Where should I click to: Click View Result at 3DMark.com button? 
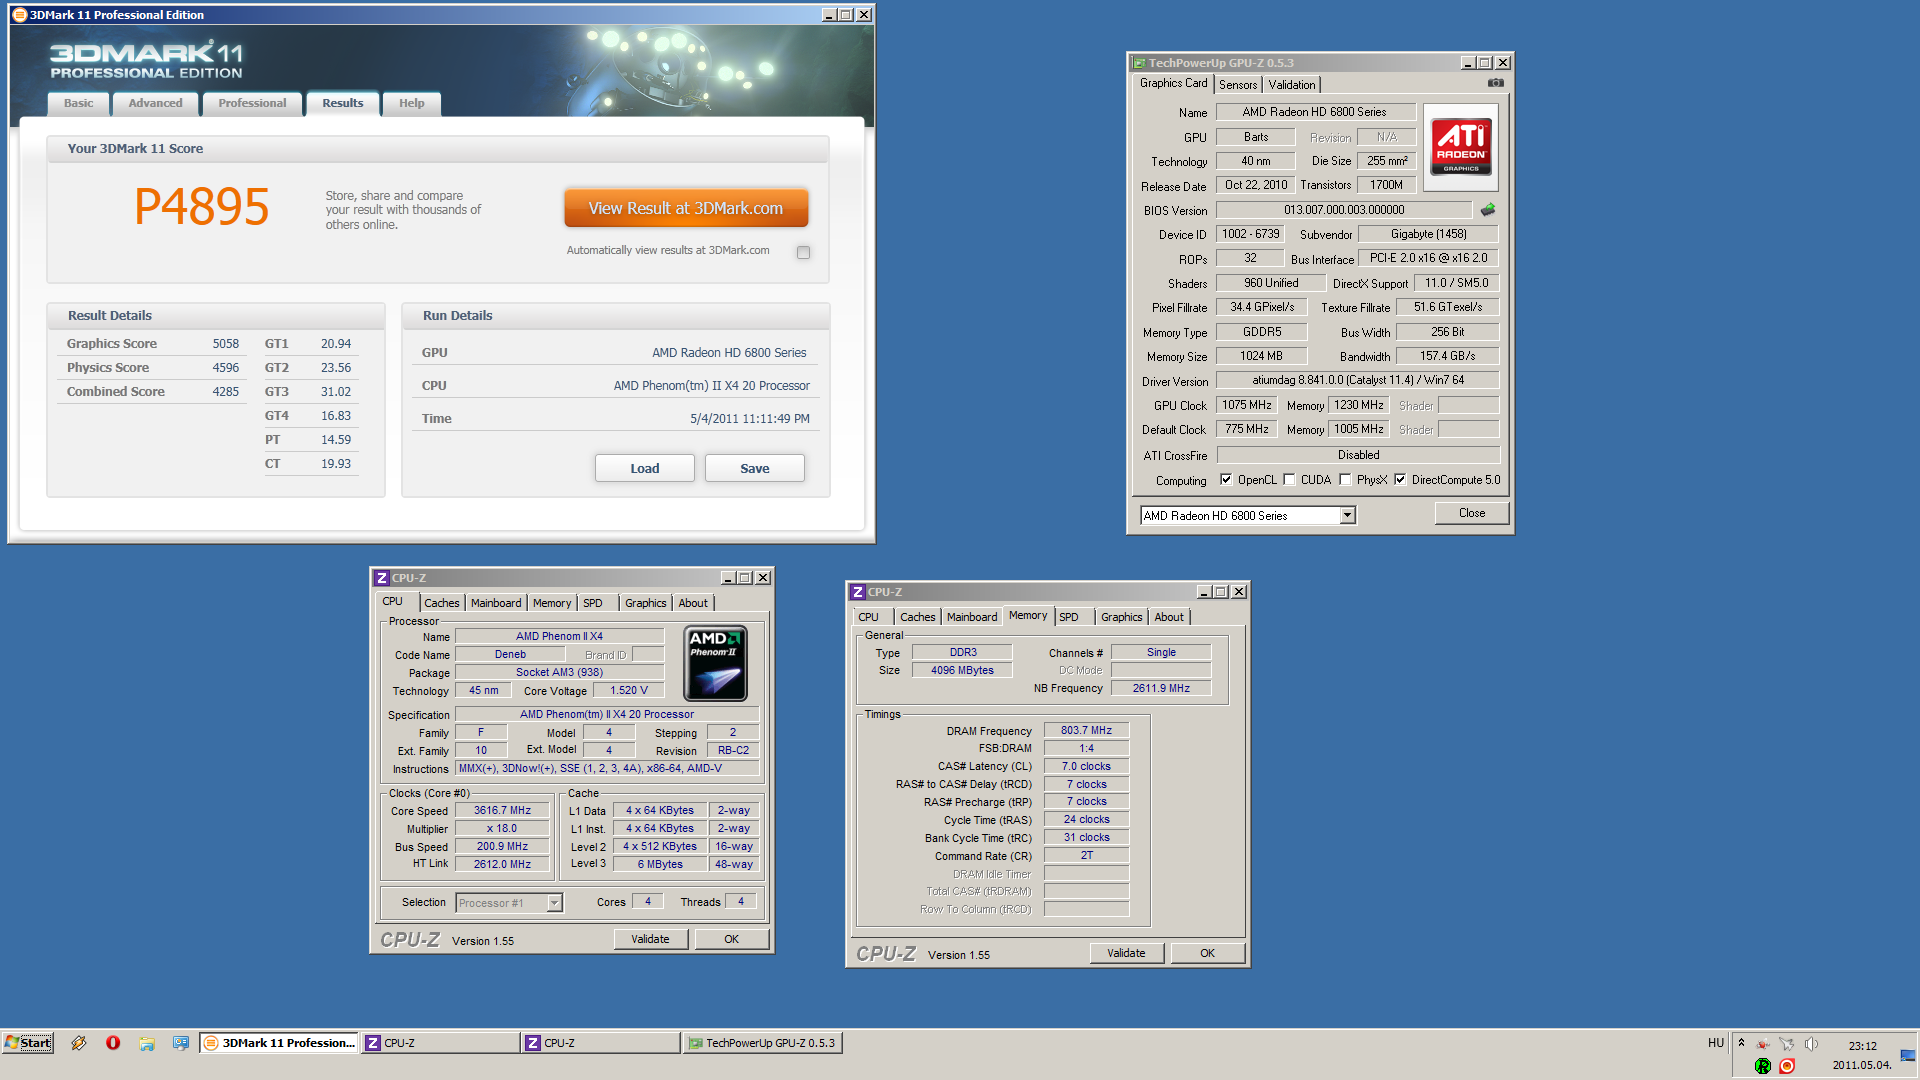686,208
